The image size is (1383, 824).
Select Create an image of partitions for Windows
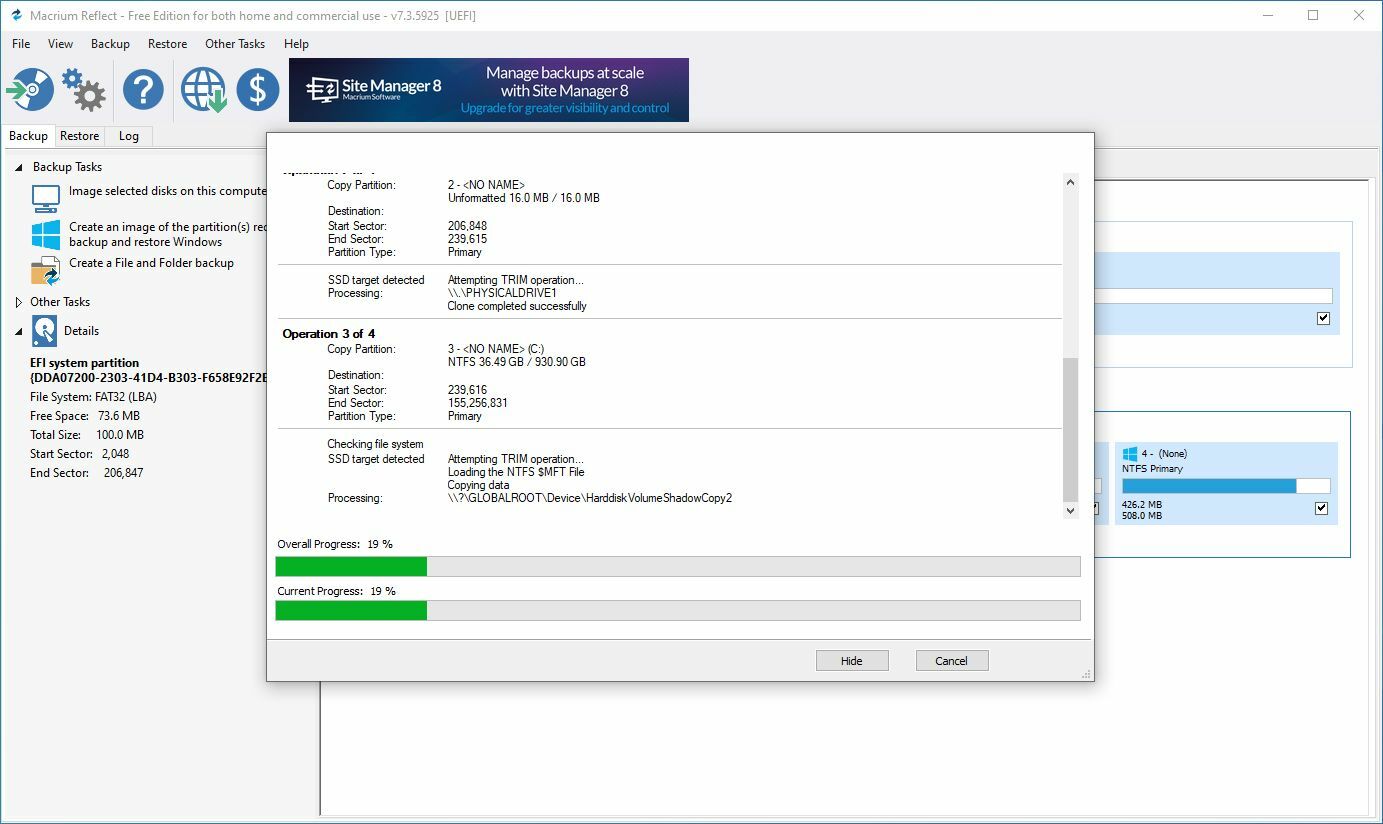(167, 234)
